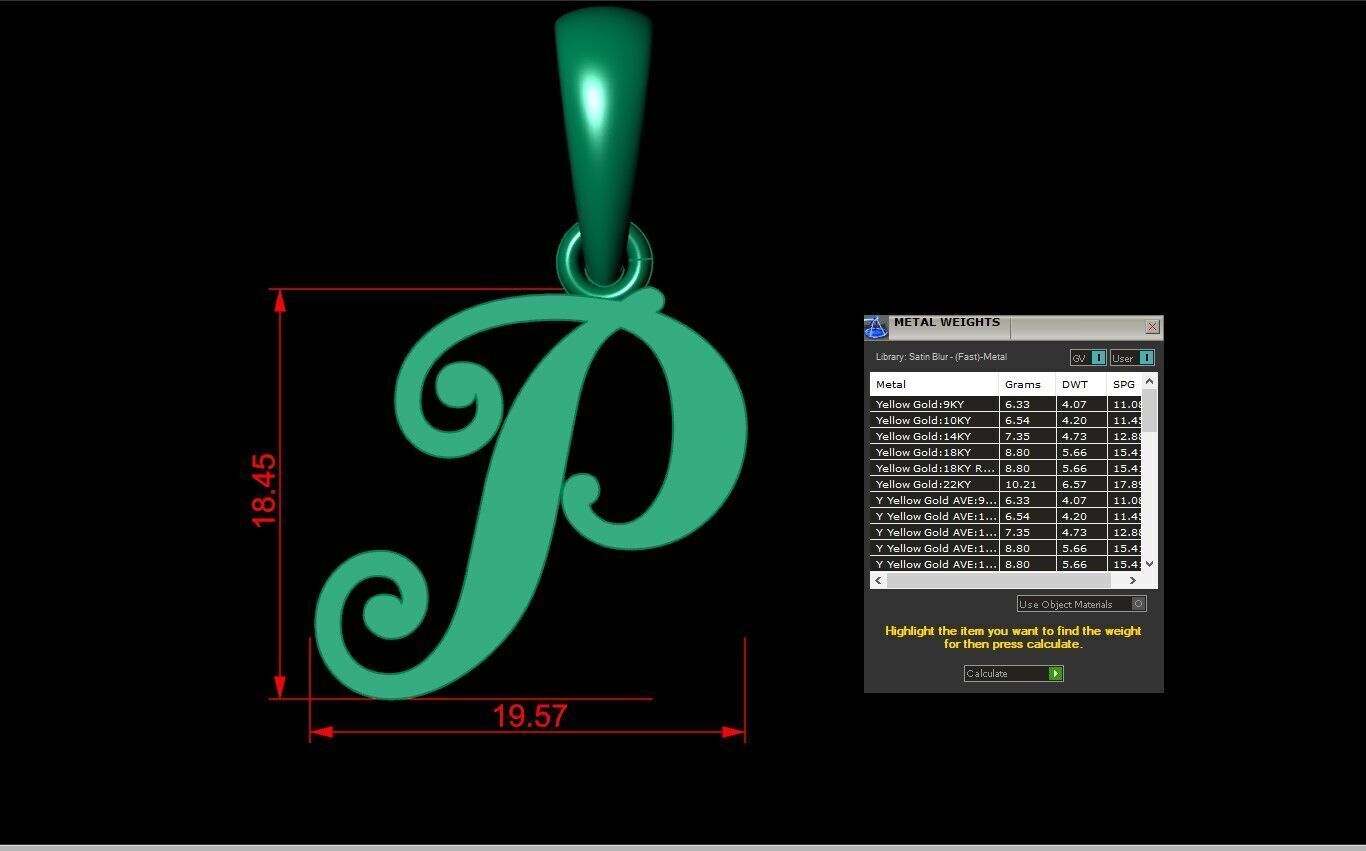Click the 18.45 height dimension label
The height and width of the screenshot is (851, 1366).
(x=264, y=490)
